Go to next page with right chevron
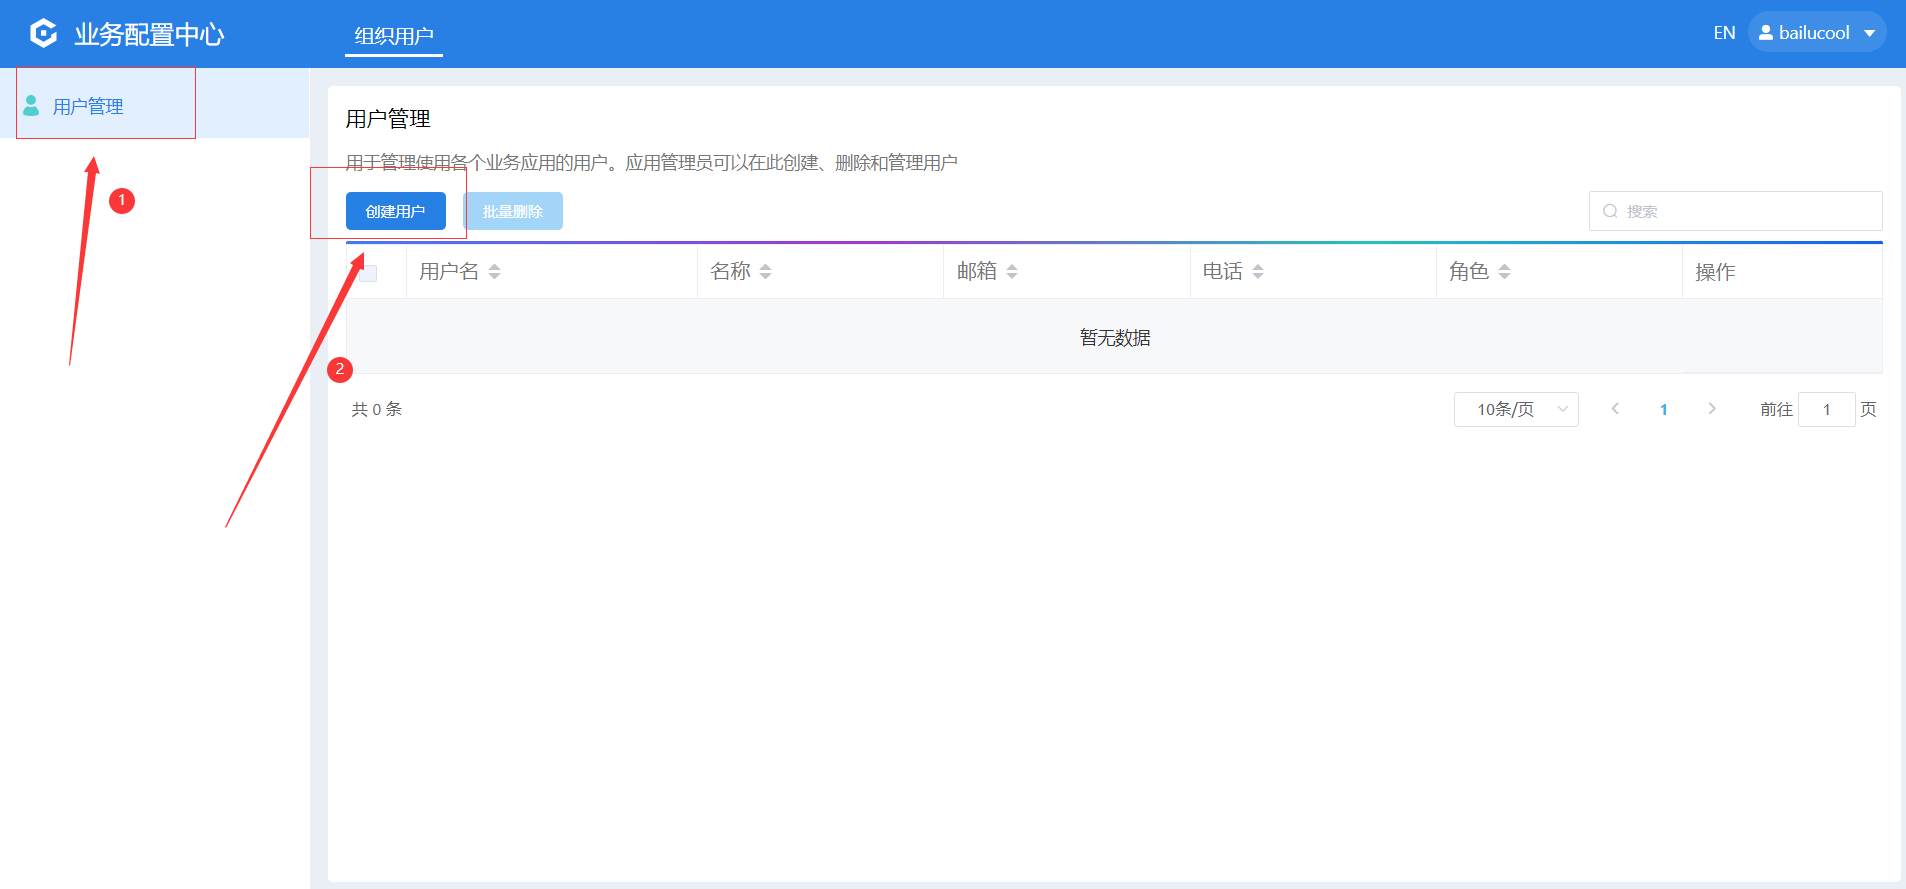The image size is (1906, 889). point(1712,409)
